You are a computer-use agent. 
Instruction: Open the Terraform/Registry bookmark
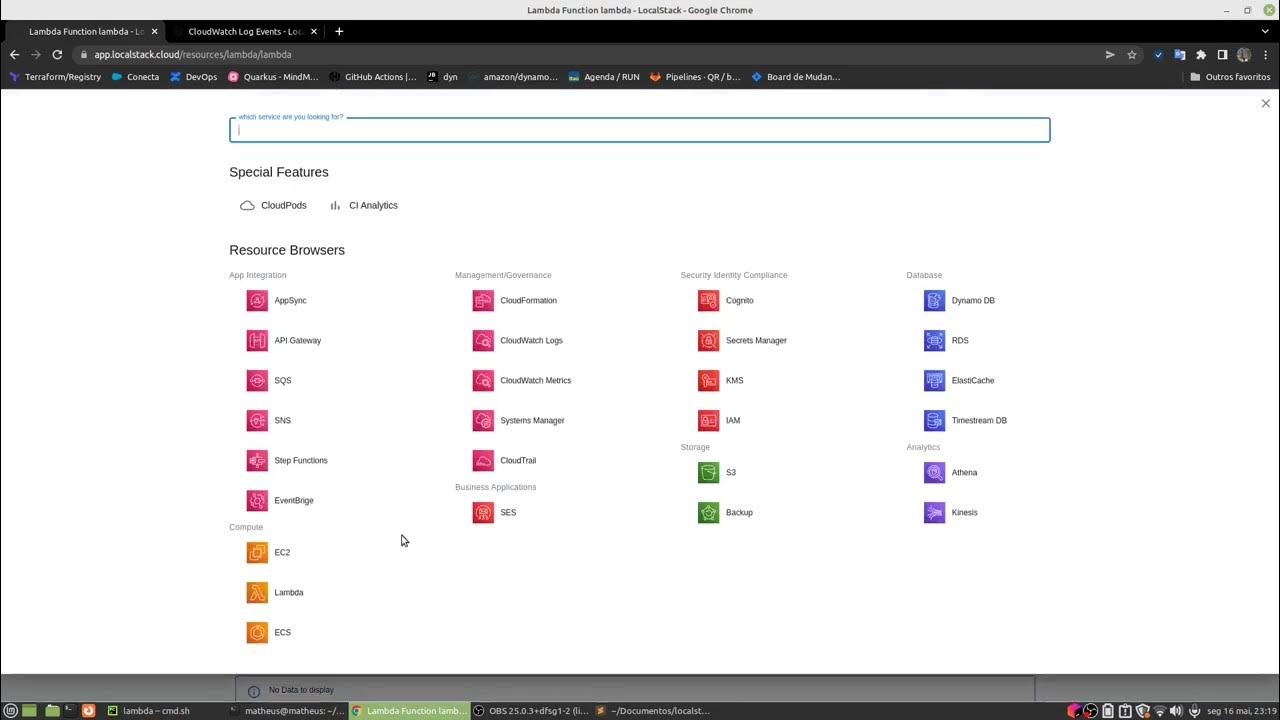55,77
